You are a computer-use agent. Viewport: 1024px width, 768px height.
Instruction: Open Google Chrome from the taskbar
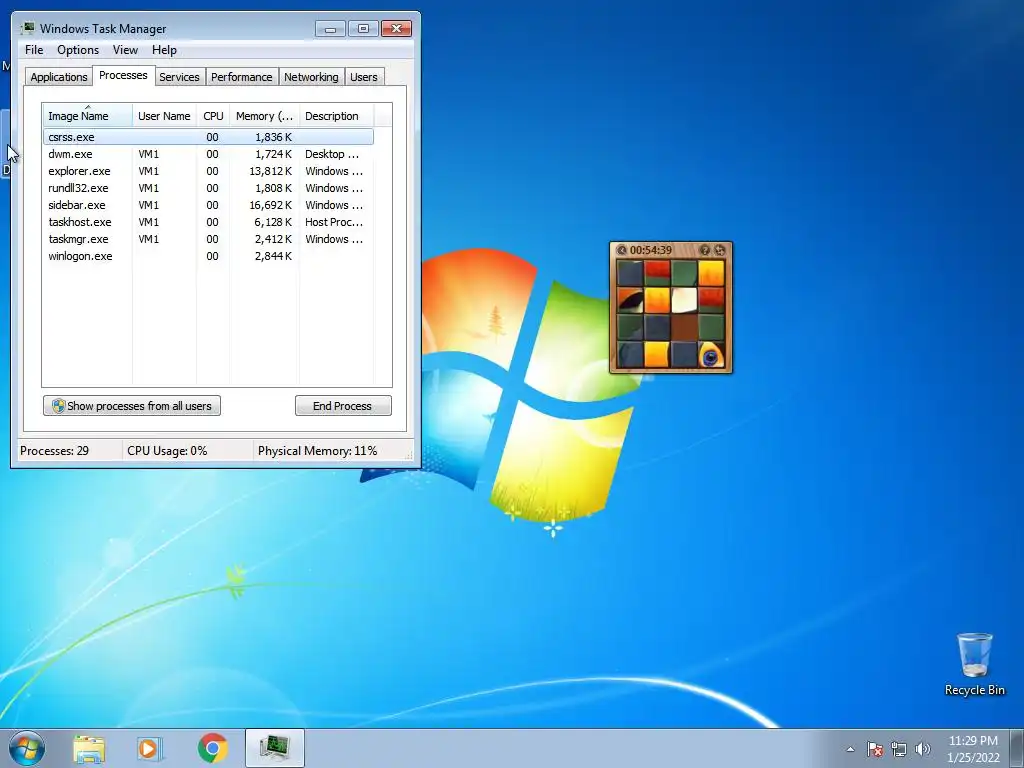[x=212, y=748]
